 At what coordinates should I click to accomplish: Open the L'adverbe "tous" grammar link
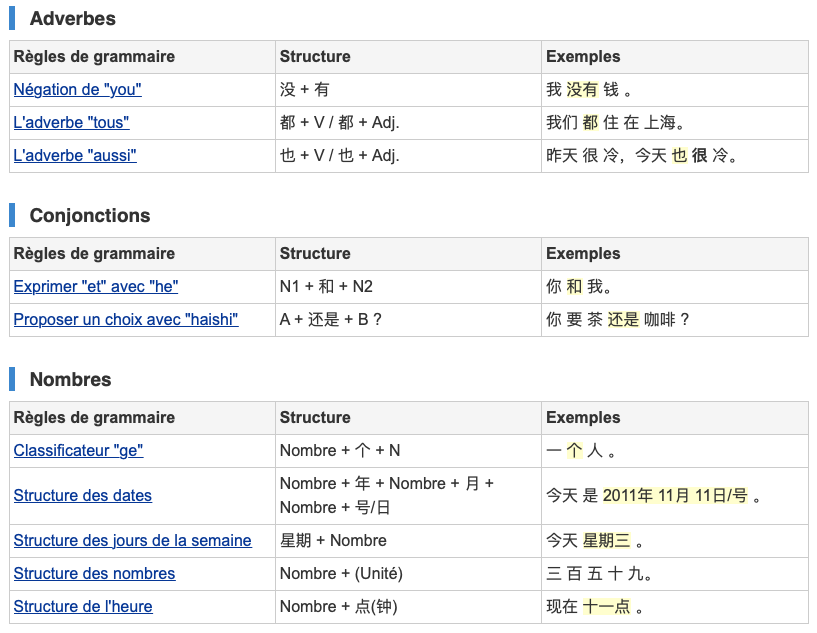pos(71,123)
